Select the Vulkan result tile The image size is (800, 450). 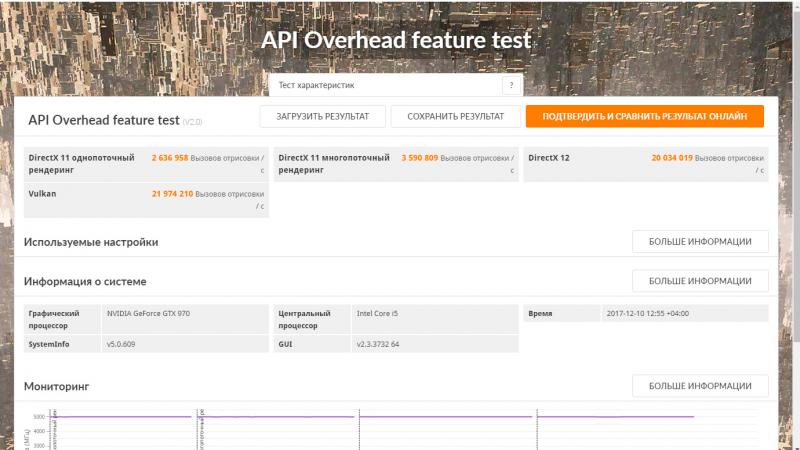(146, 199)
